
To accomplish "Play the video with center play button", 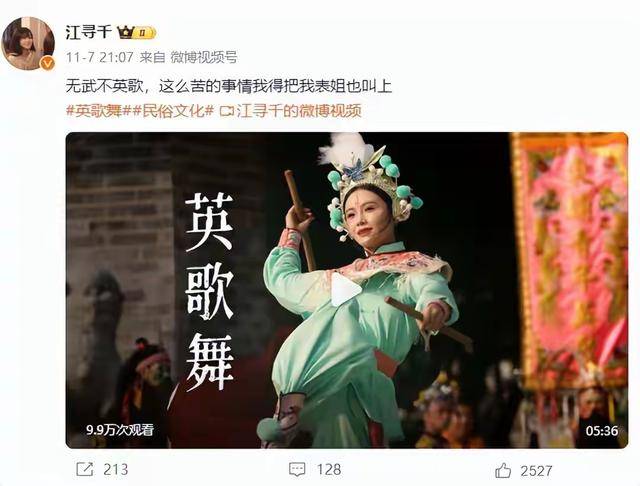I will (345, 289).
